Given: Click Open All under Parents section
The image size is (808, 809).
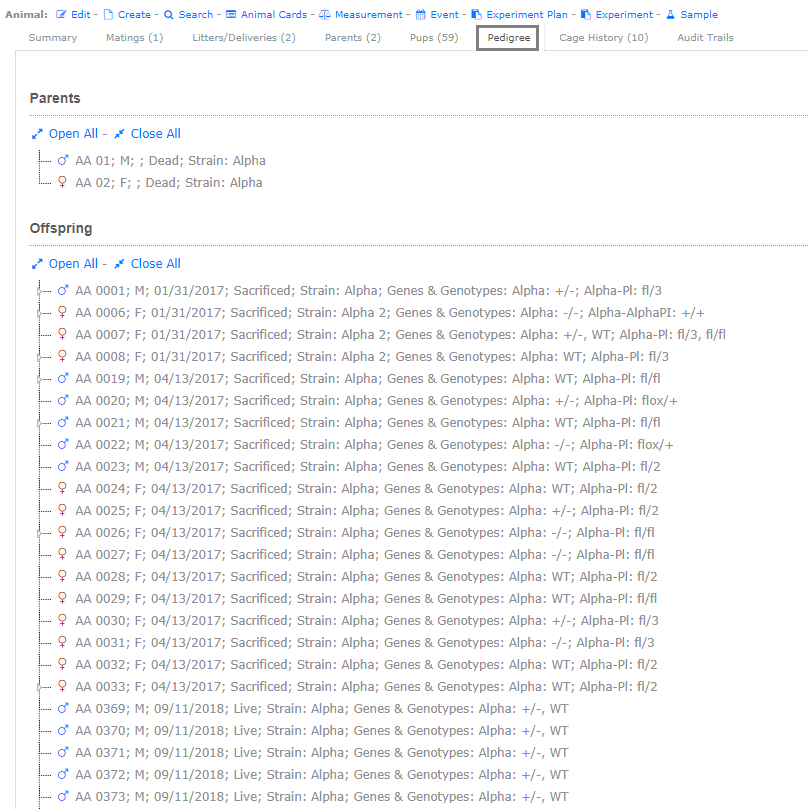Looking at the screenshot, I should point(64,134).
